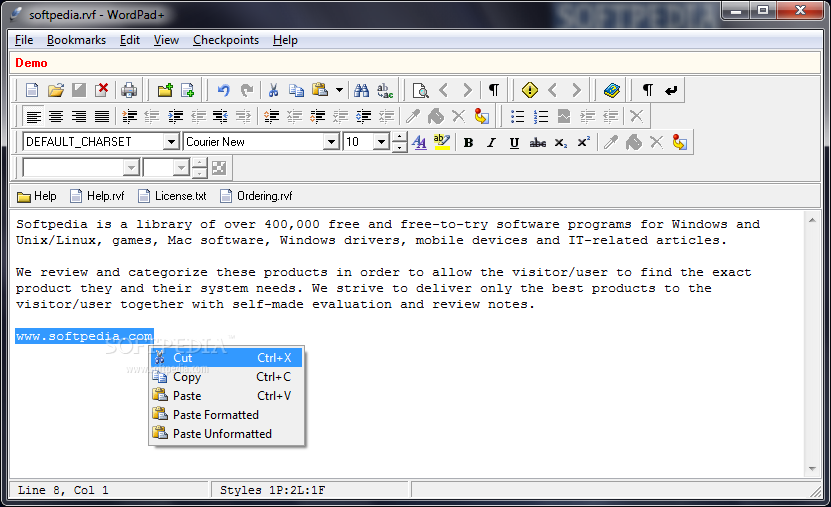Open the Help menu in menu bar
The width and height of the screenshot is (831, 507).
[x=285, y=40]
